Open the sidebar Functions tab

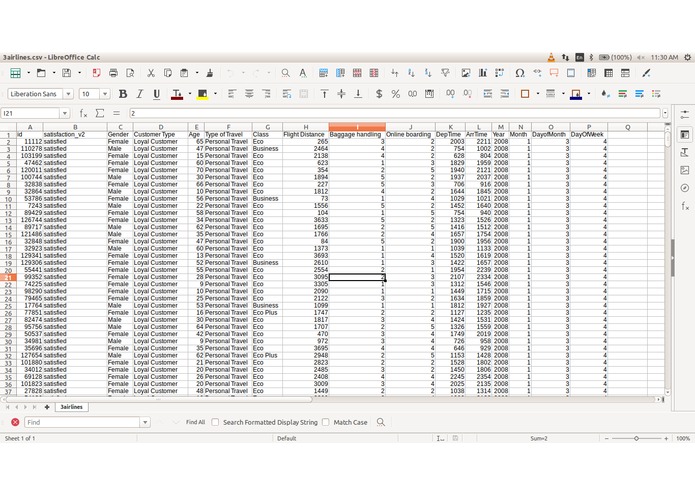click(685, 206)
